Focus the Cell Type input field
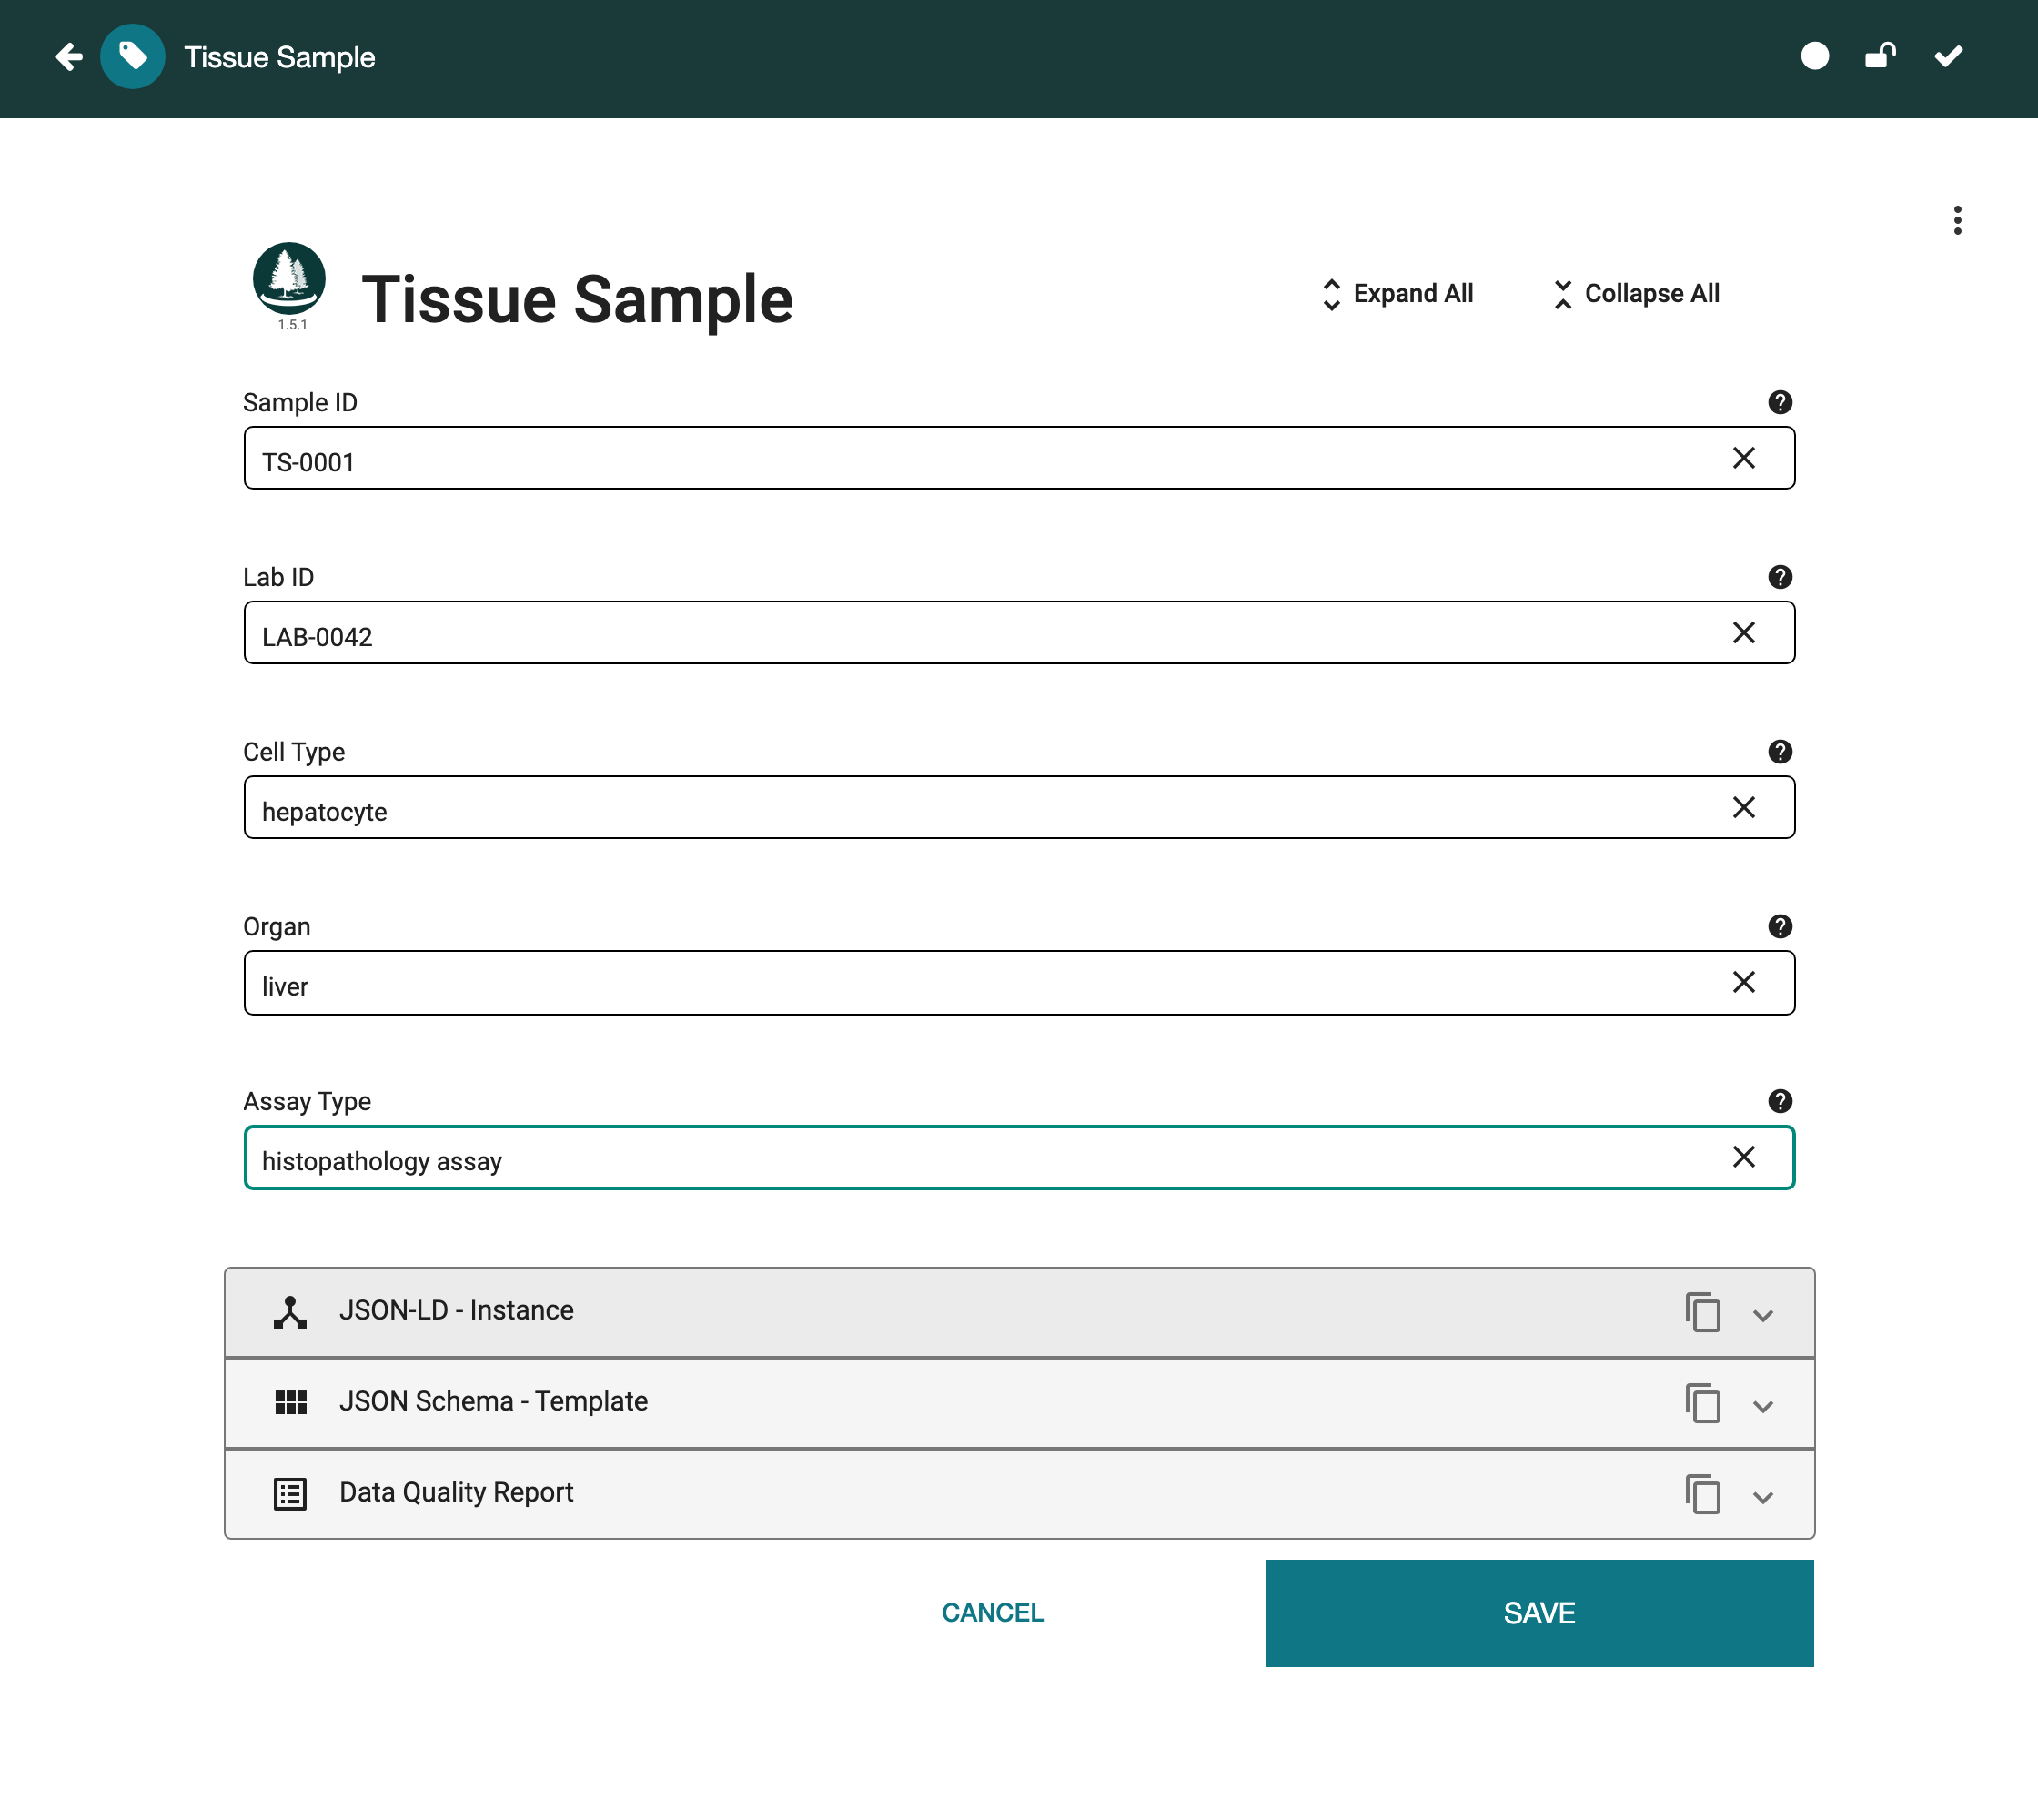 (1019, 808)
